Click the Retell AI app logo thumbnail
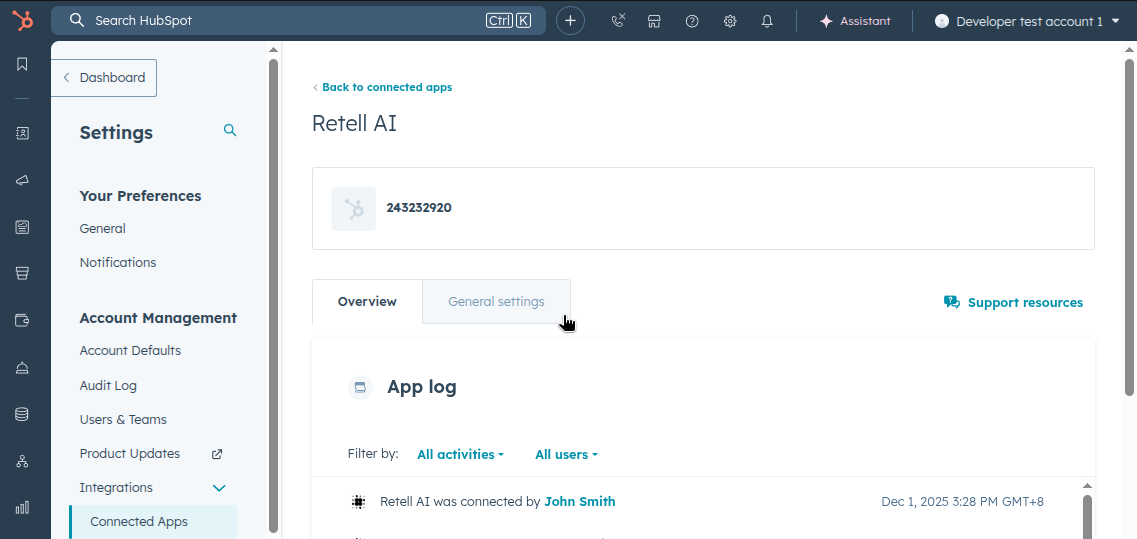 pyautogui.click(x=354, y=209)
